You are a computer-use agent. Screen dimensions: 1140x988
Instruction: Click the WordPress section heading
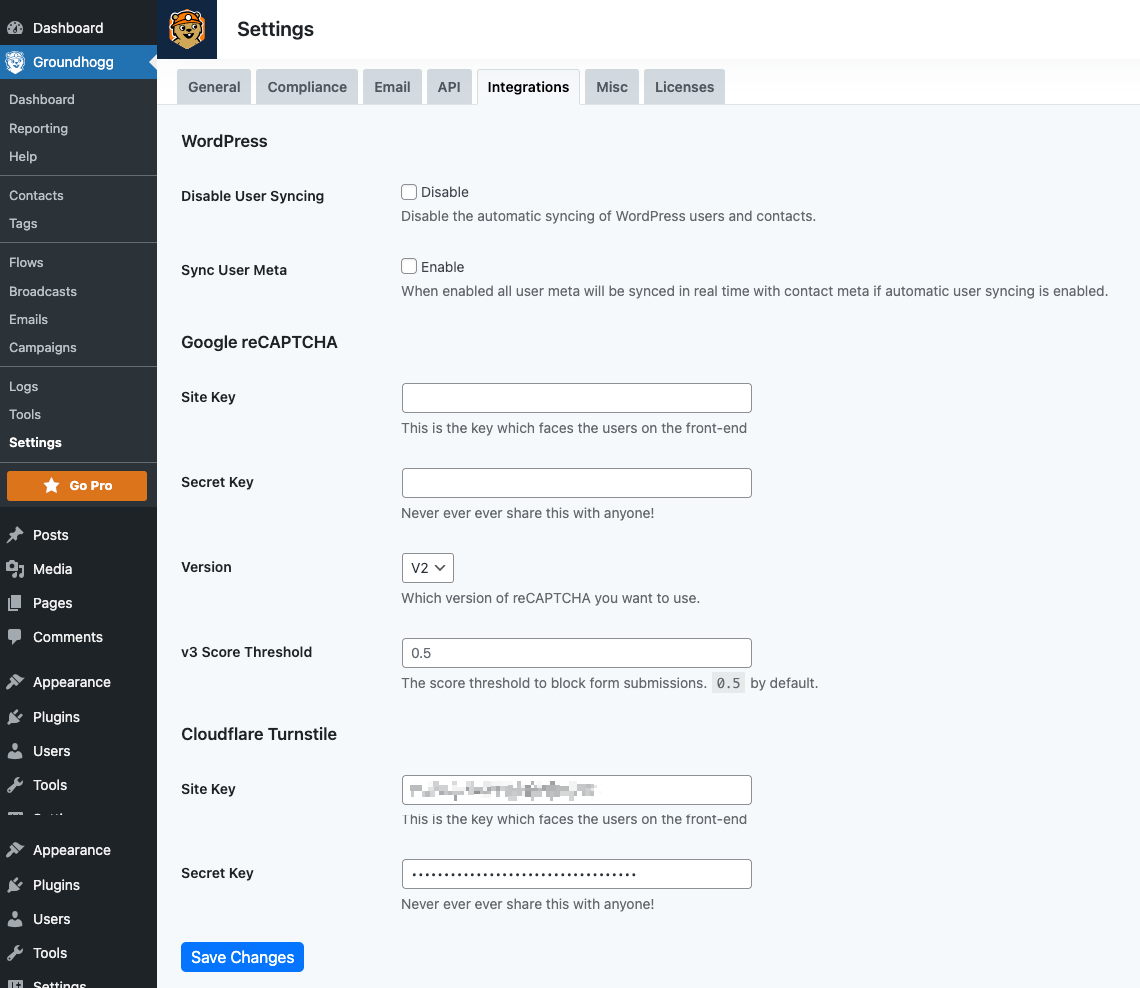224,141
